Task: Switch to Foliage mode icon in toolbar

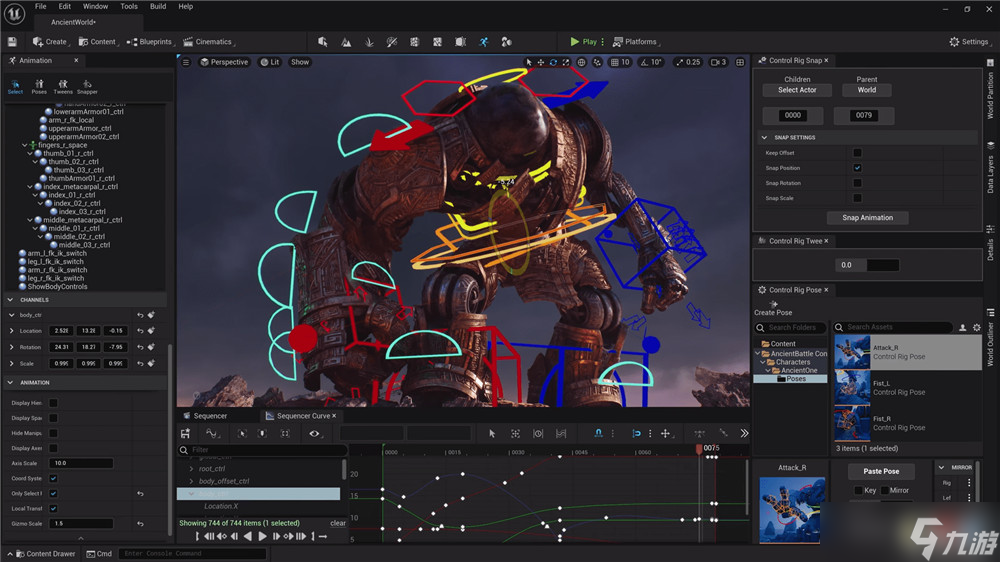Action: point(369,42)
